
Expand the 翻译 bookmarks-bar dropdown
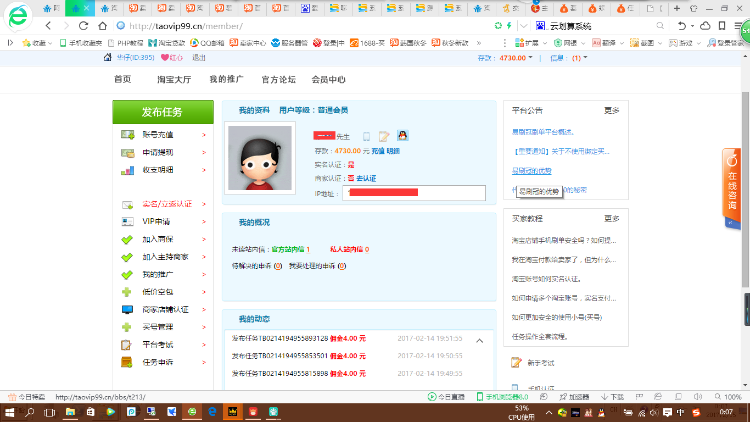621,43
